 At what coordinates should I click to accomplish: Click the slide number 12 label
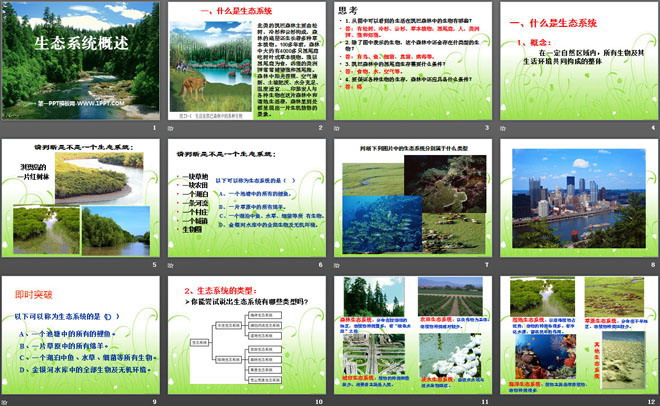(651, 402)
